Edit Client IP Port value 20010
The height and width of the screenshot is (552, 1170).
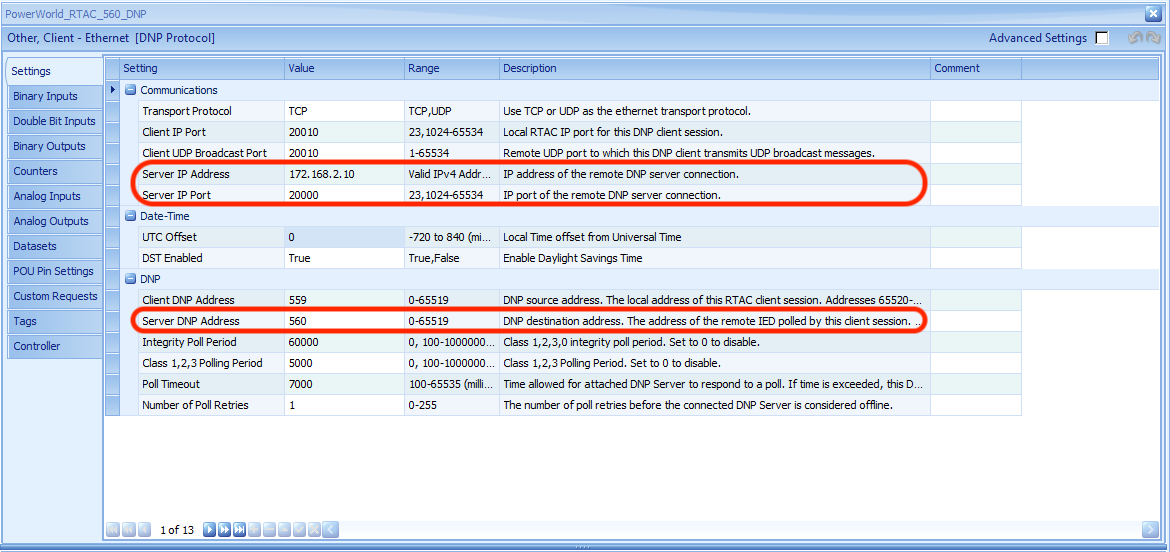(344, 132)
